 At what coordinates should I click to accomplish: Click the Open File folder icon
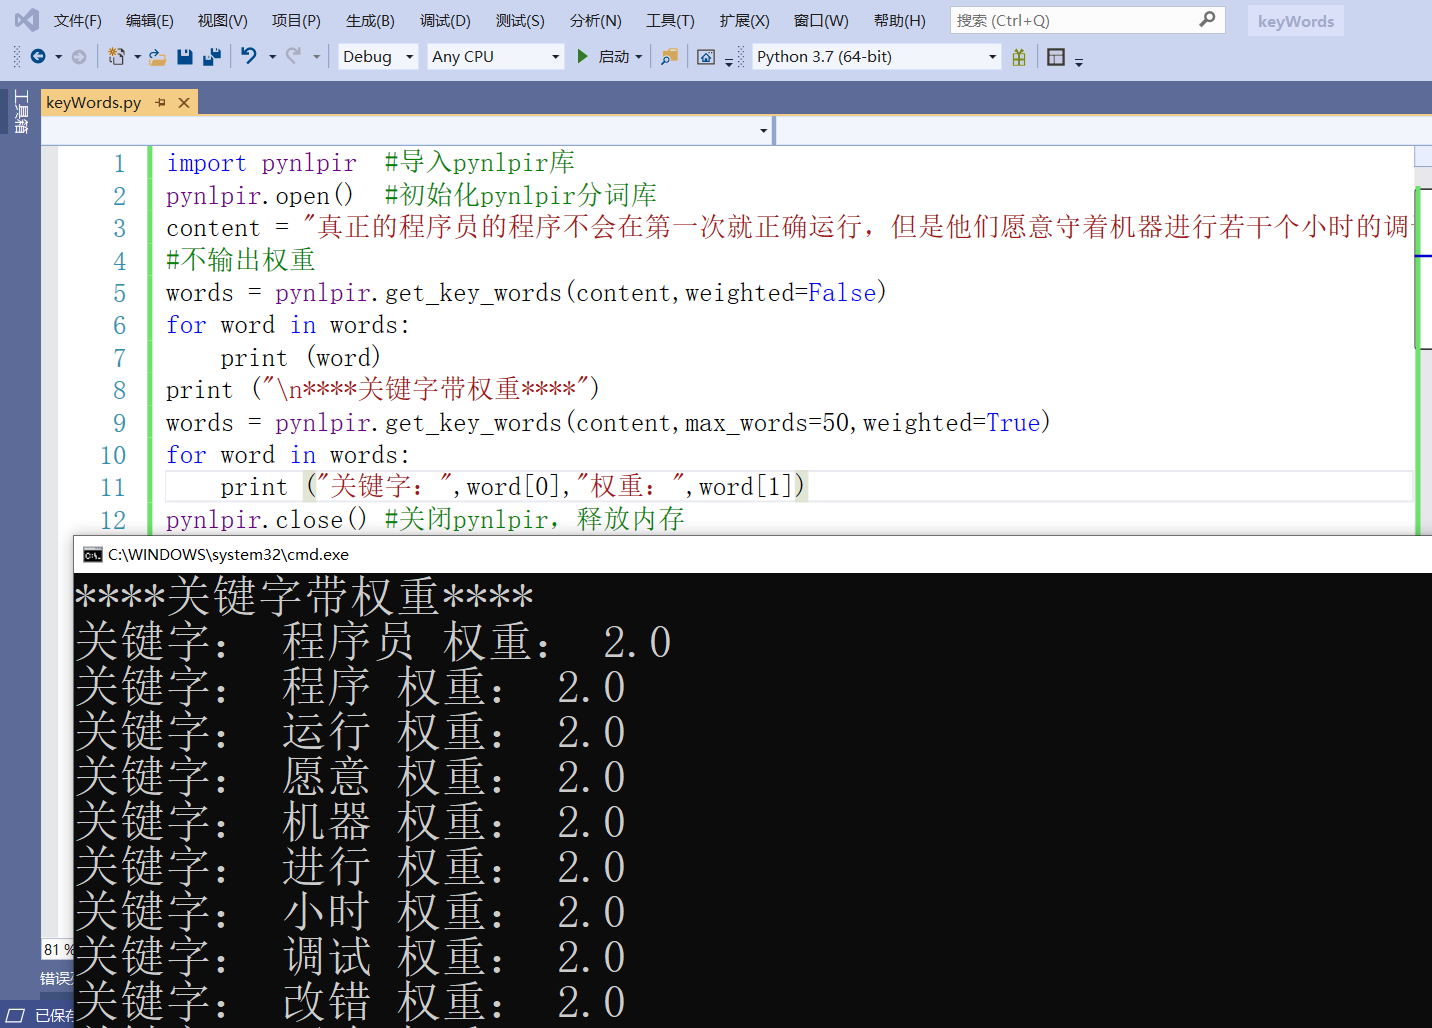pyautogui.click(x=157, y=57)
